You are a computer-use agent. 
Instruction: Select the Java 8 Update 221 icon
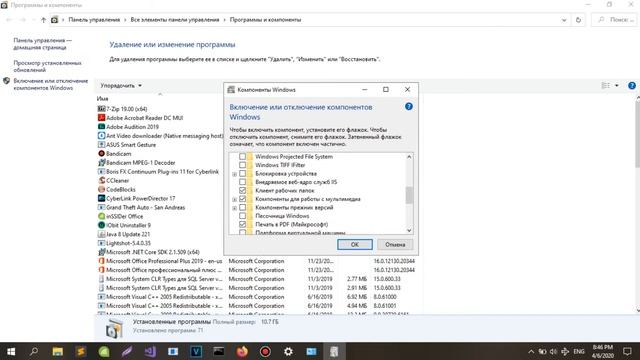tap(101, 234)
